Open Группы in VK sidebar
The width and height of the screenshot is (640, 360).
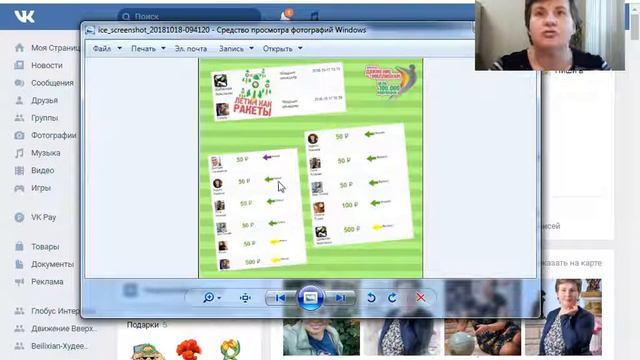[44, 118]
